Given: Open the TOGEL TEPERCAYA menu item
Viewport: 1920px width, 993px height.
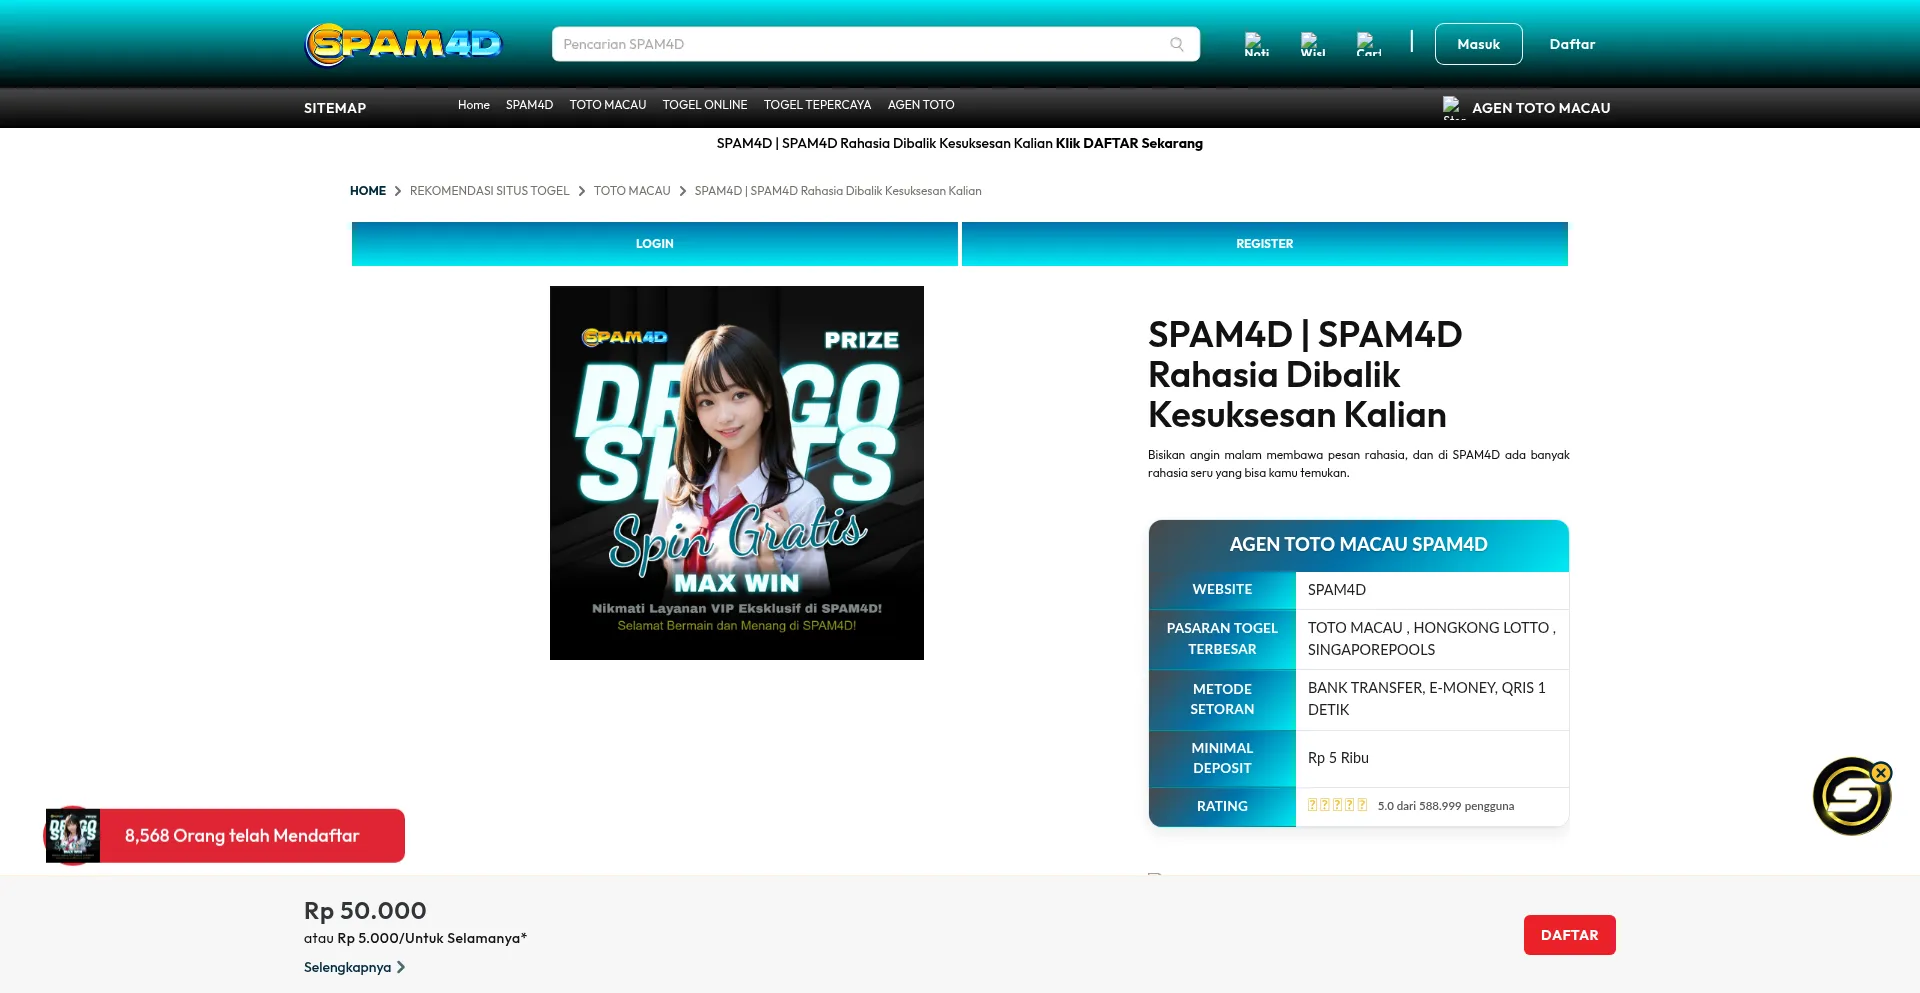Looking at the screenshot, I should [817, 105].
